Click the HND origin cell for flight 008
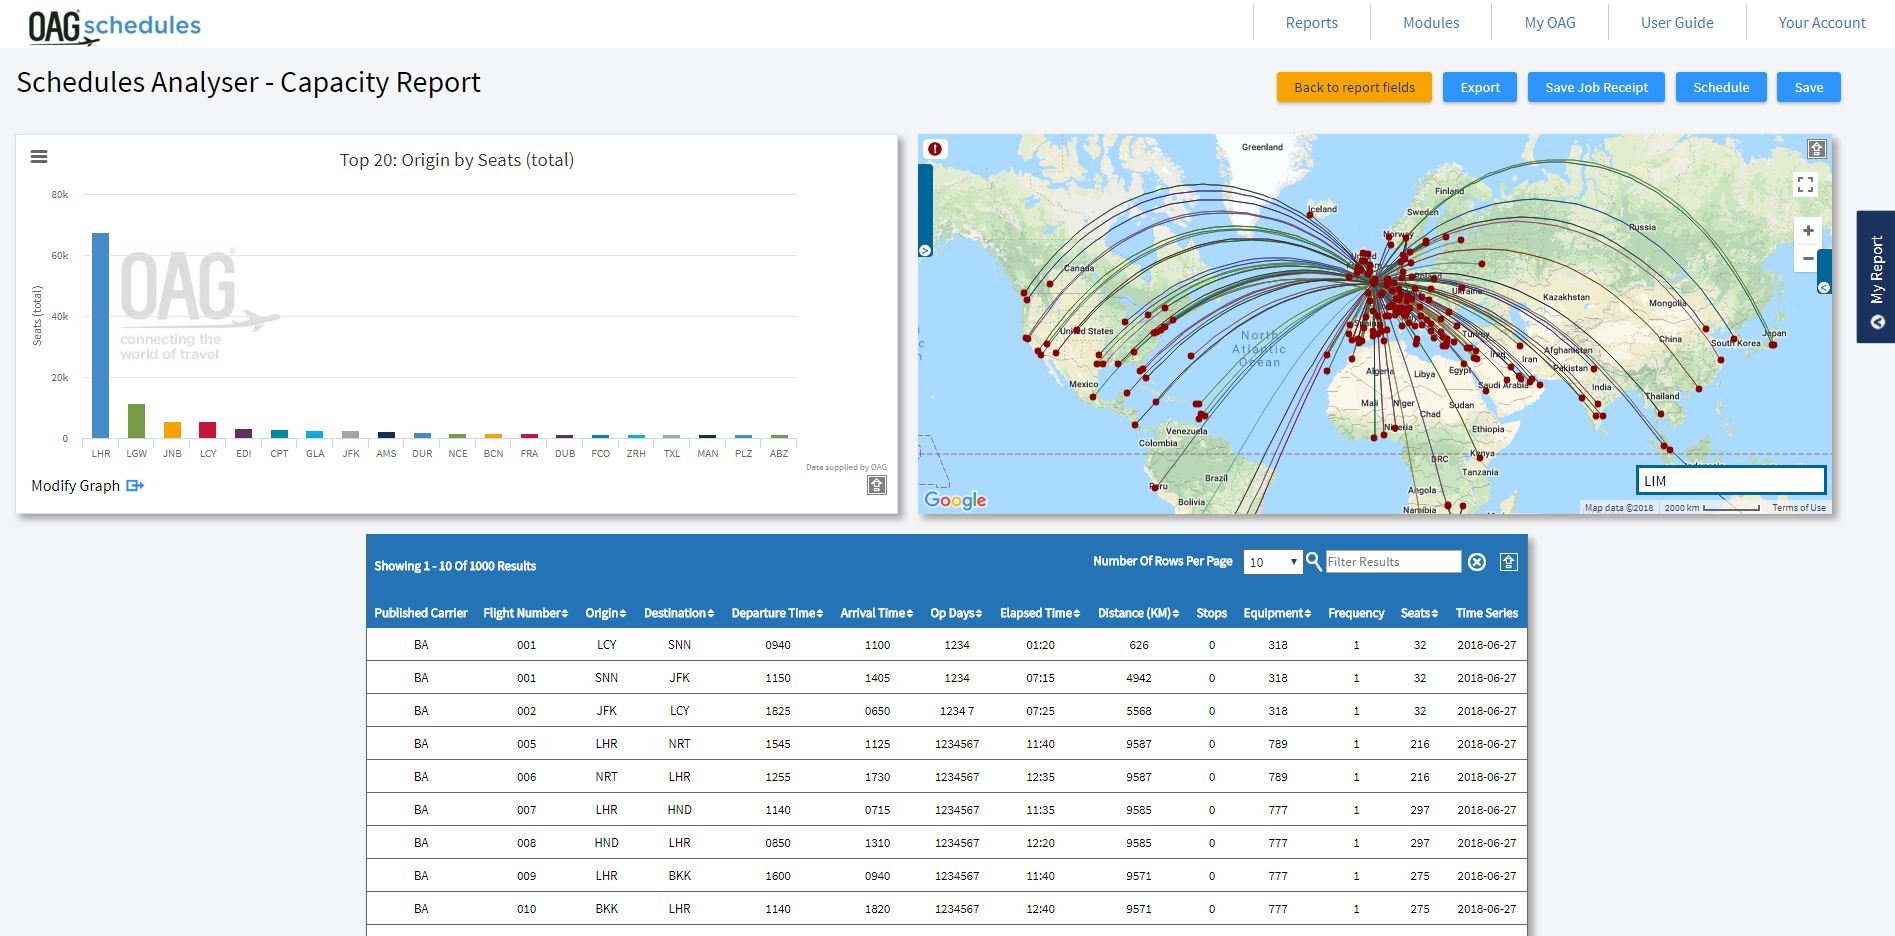The width and height of the screenshot is (1895, 936). click(606, 843)
